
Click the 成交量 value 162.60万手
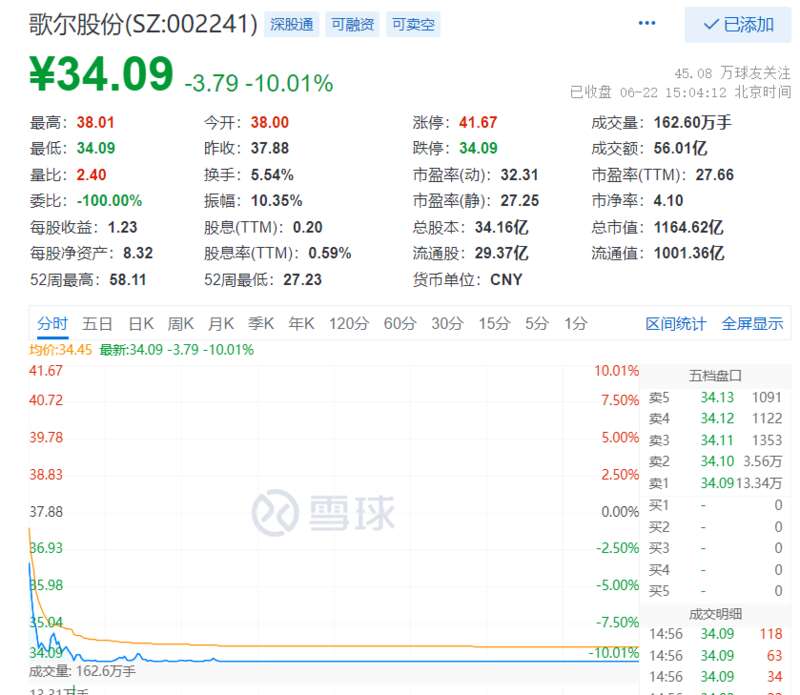point(693,122)
